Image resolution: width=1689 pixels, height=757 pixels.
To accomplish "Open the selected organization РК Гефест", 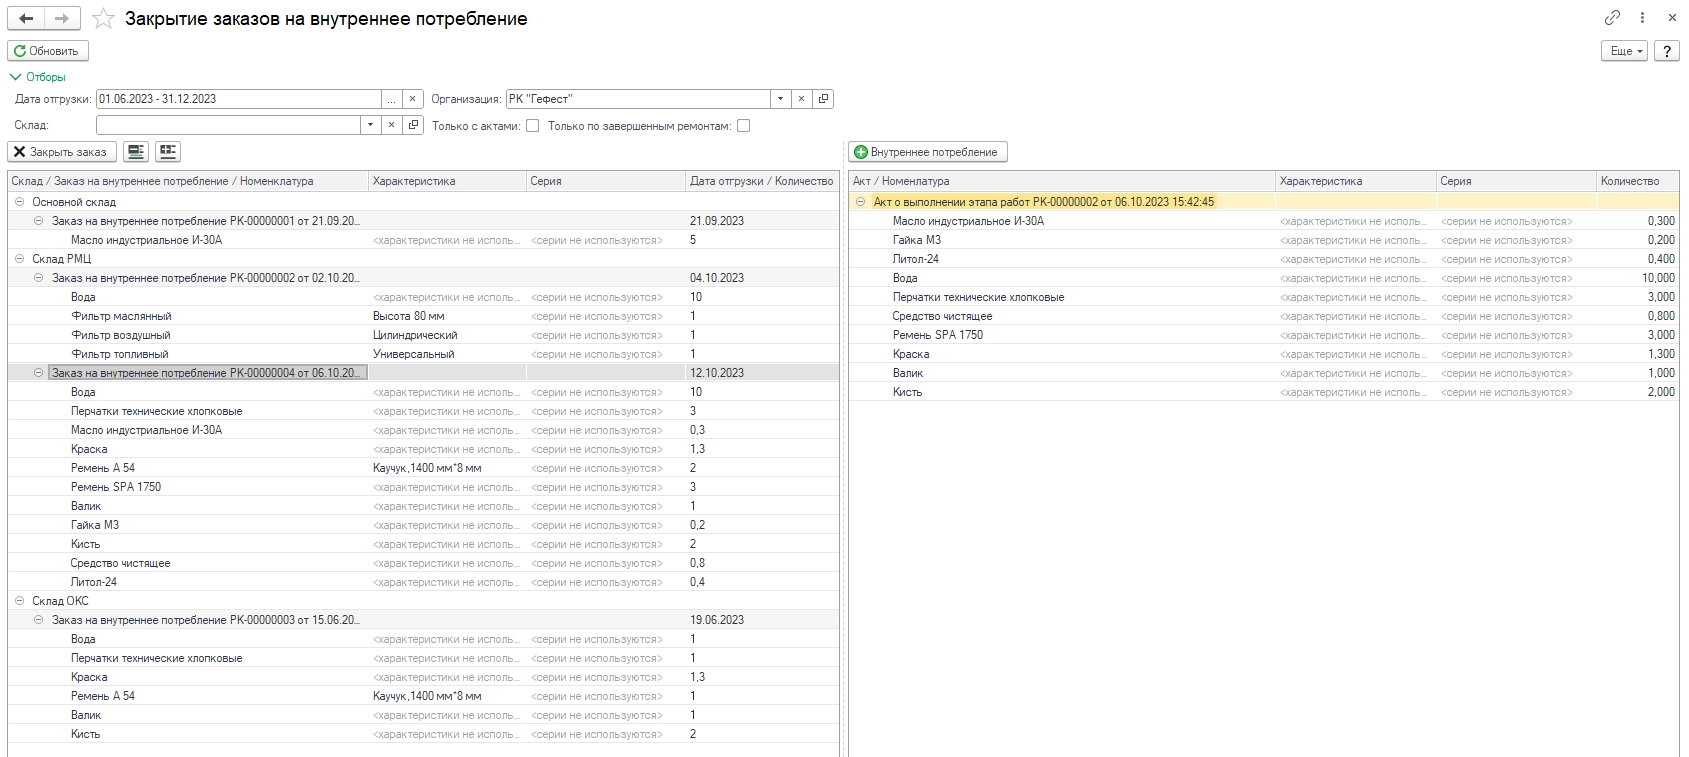I will tap(823, 99).
